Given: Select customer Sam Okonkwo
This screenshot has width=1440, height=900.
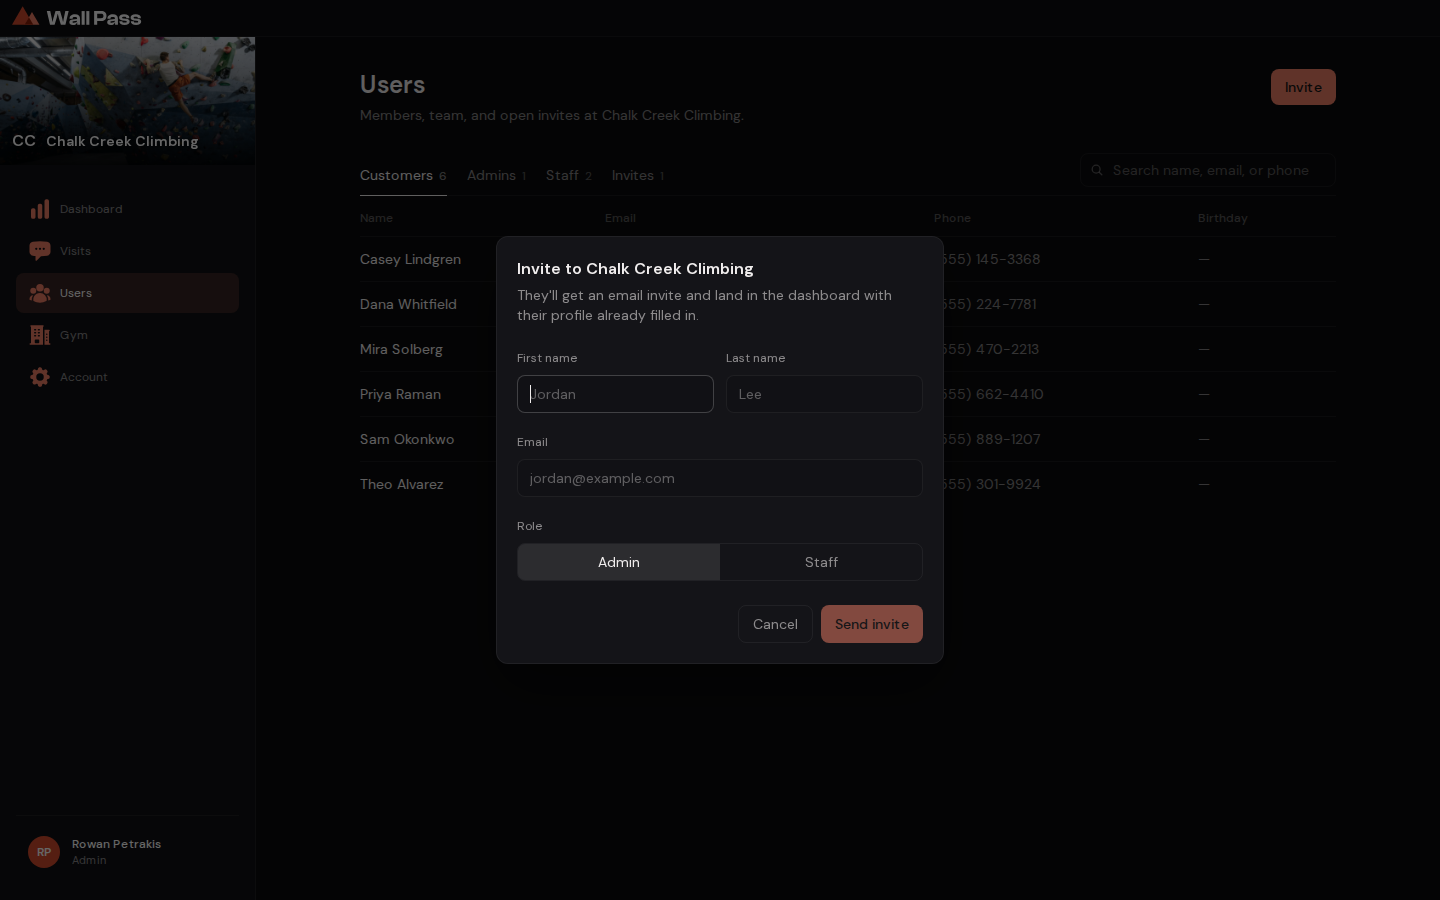Looking at the screenshot, I should tap(407, 439).
